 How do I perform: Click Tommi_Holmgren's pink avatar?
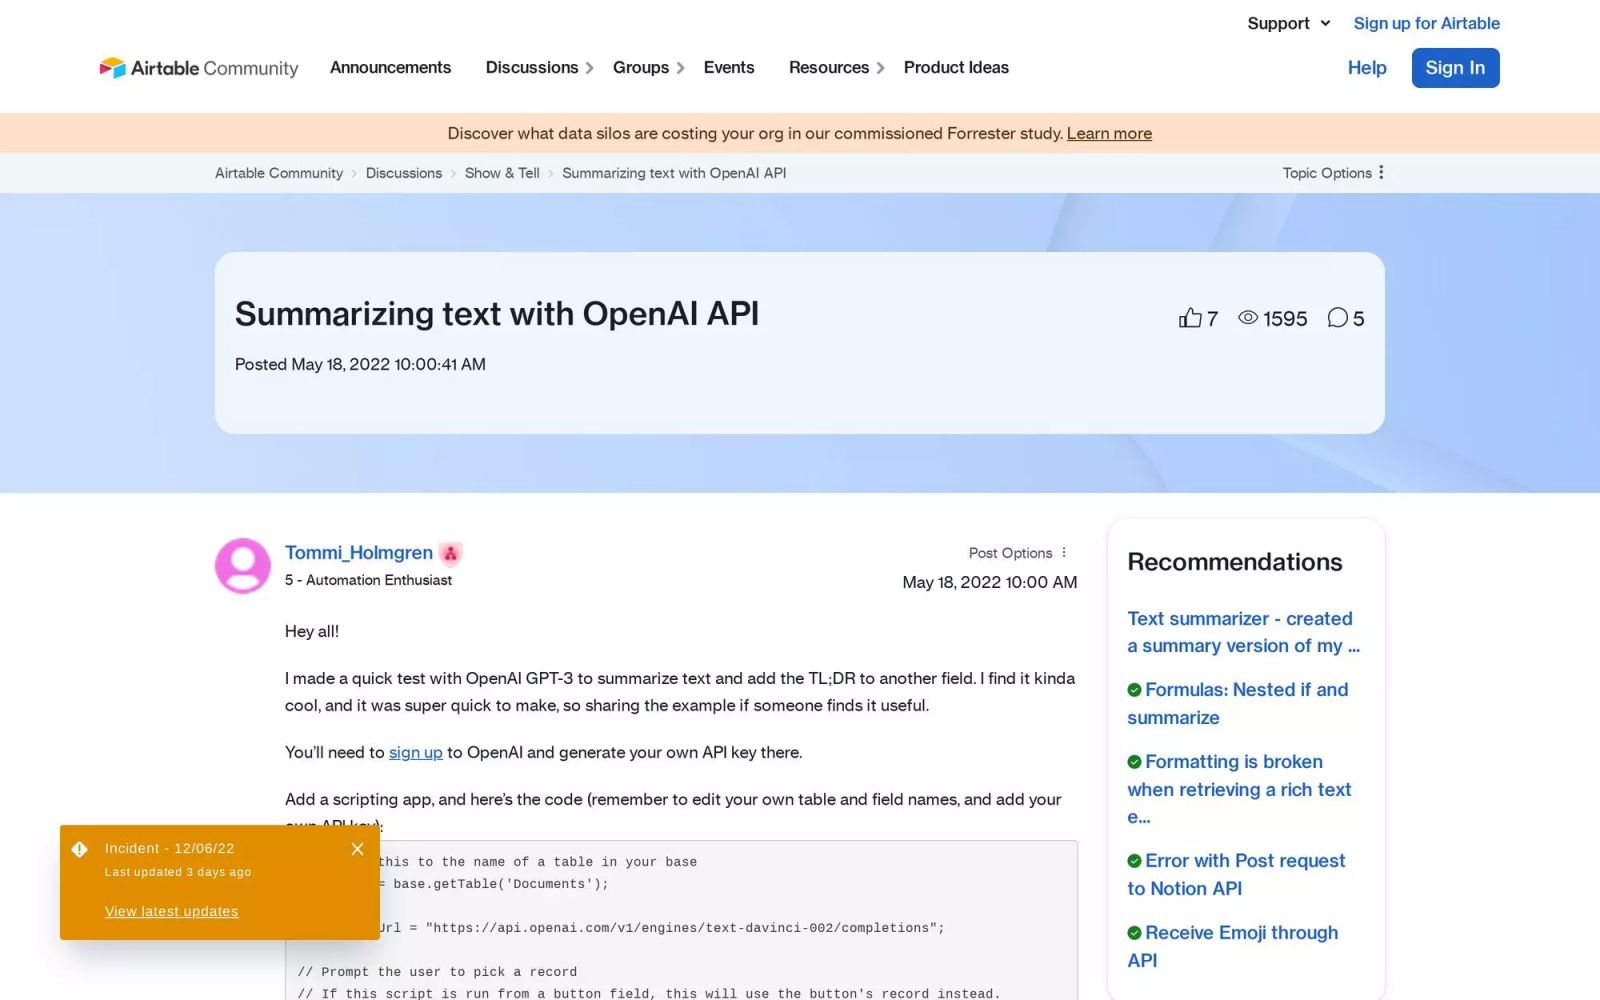[243, 566]
